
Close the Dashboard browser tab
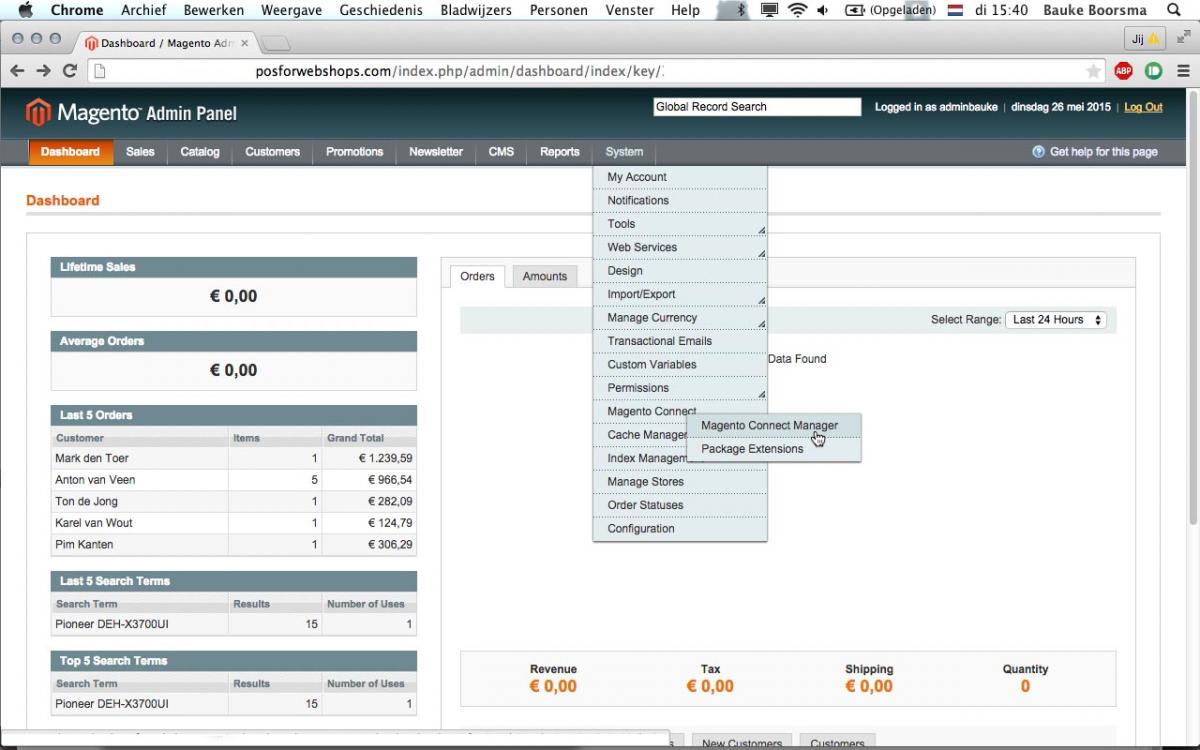pyautogui.click(x=244, y=43)
